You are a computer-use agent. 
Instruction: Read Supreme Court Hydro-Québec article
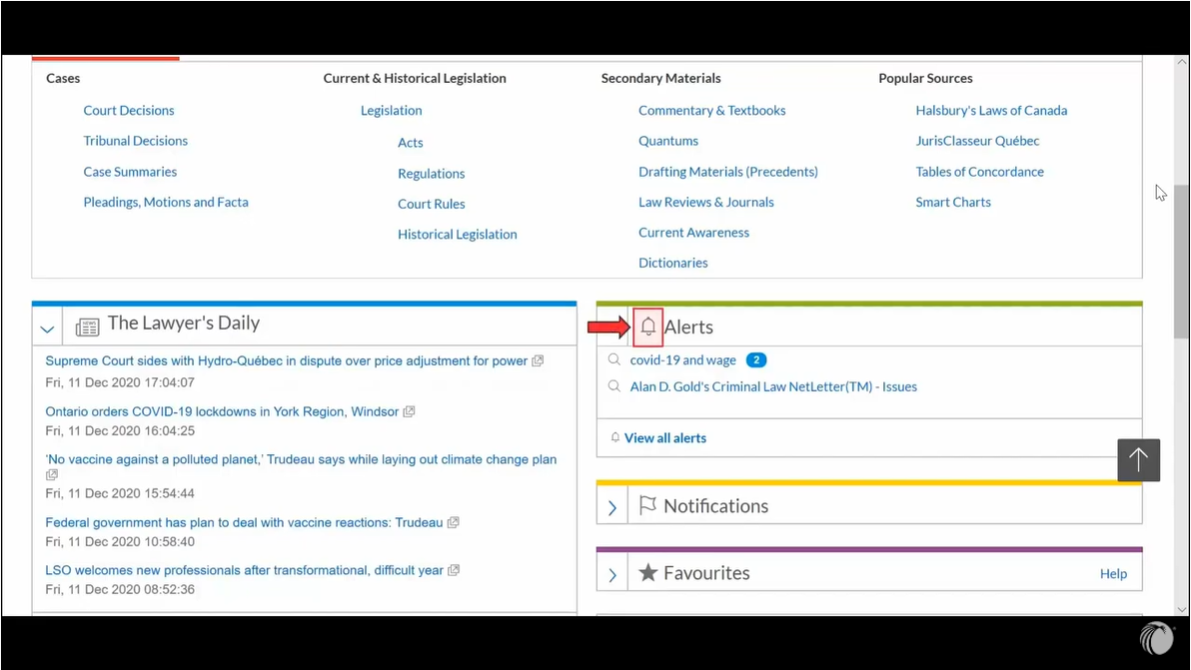pyautogui.click(x=286, y=361)
